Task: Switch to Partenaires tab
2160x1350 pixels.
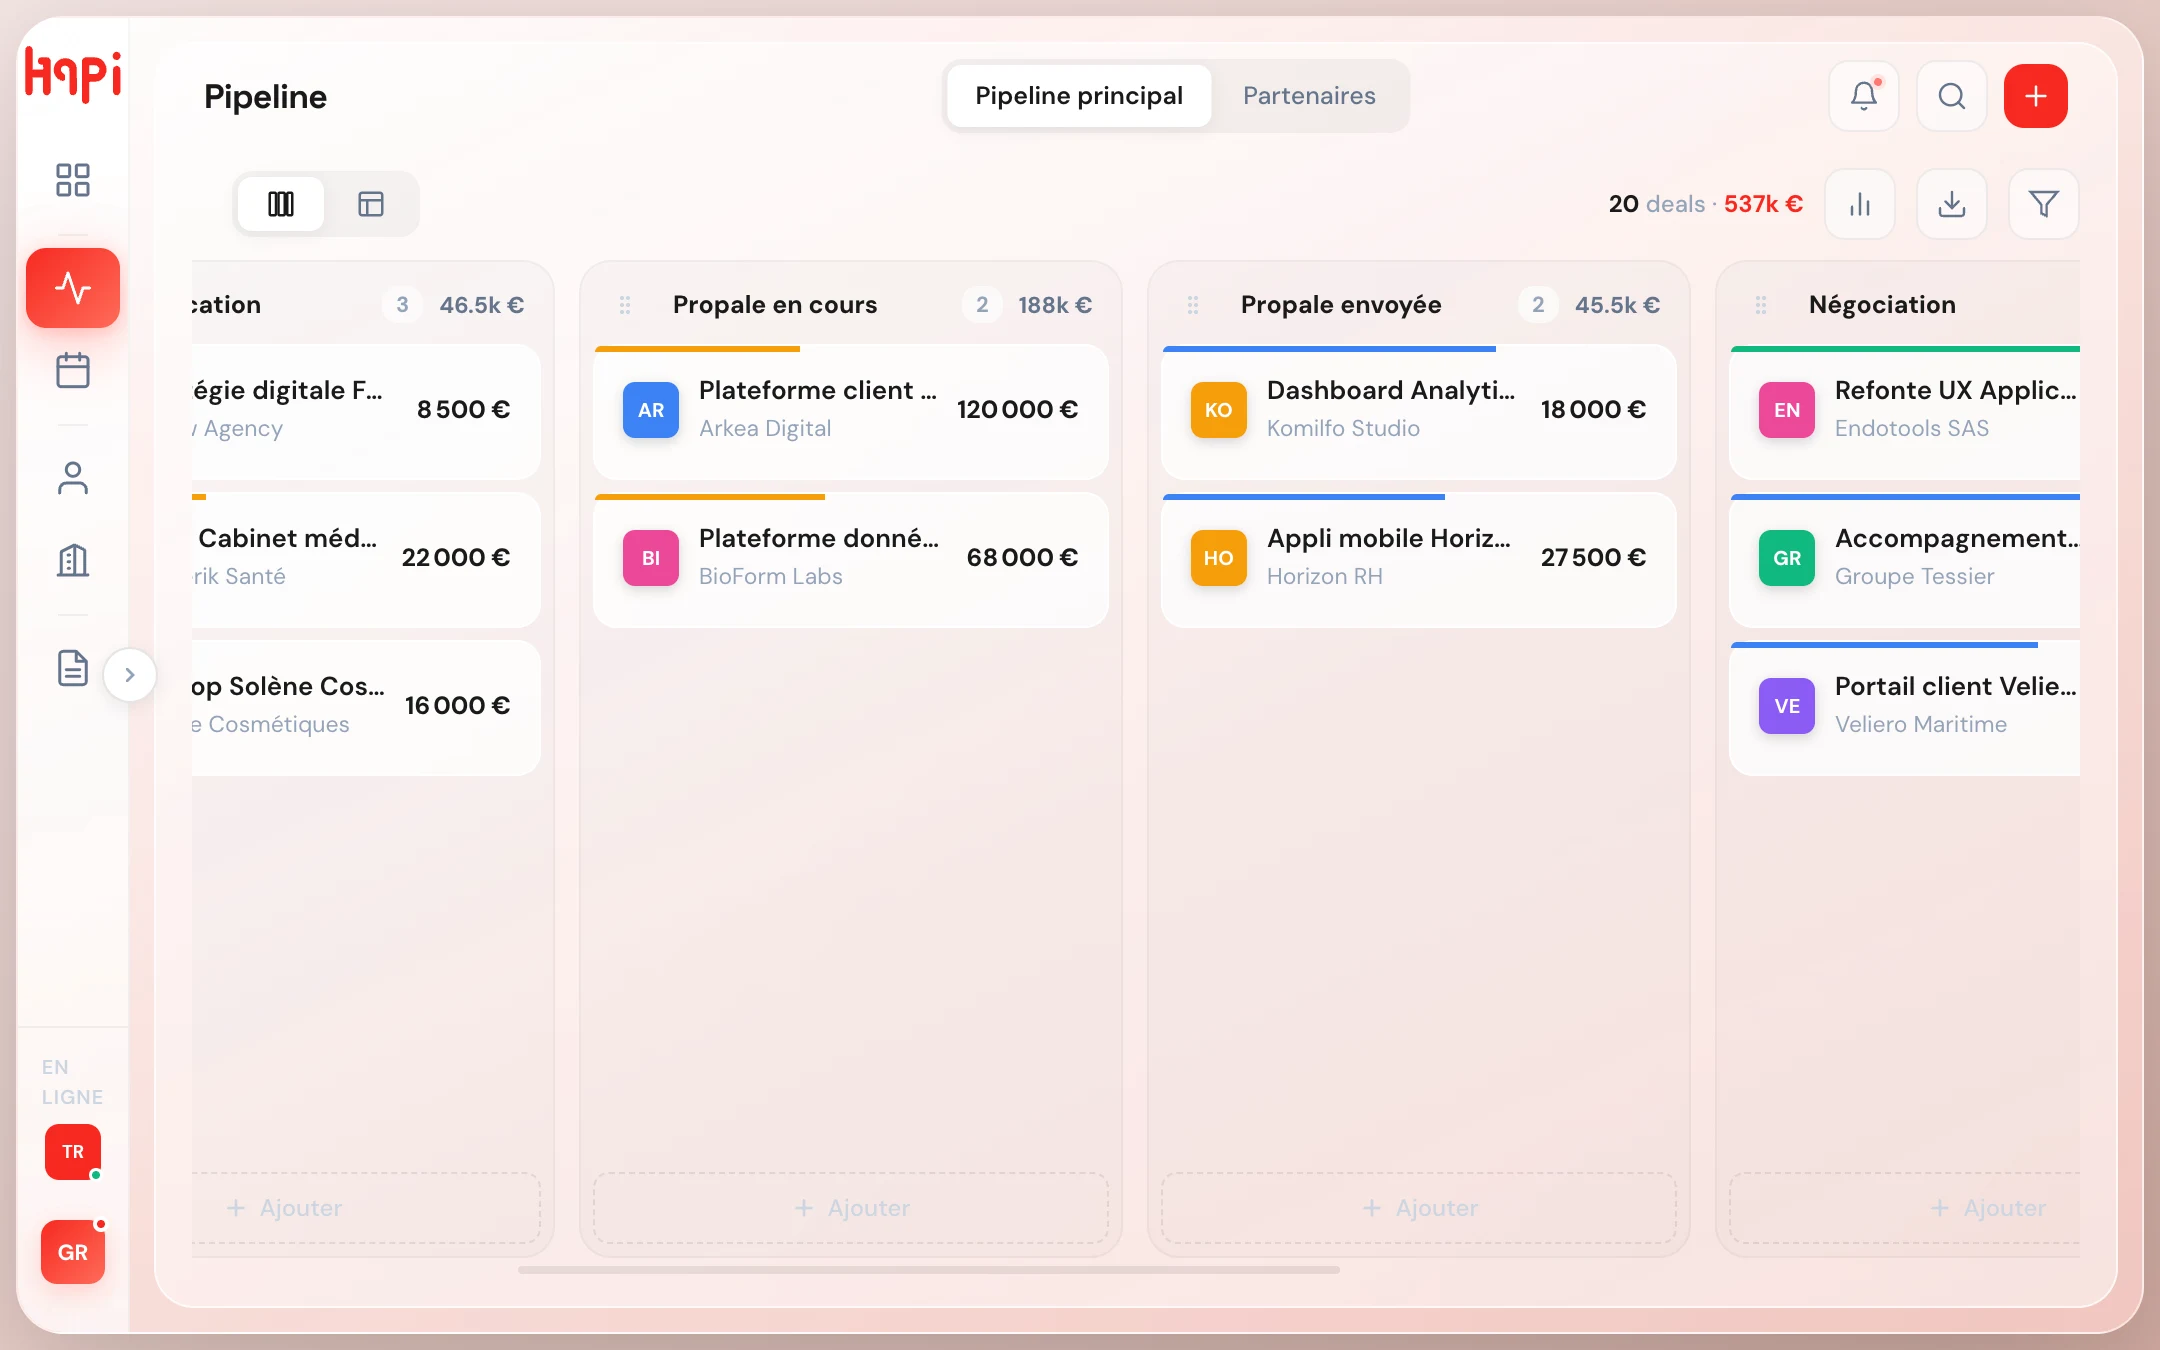Action: (x=1309, y=96)
